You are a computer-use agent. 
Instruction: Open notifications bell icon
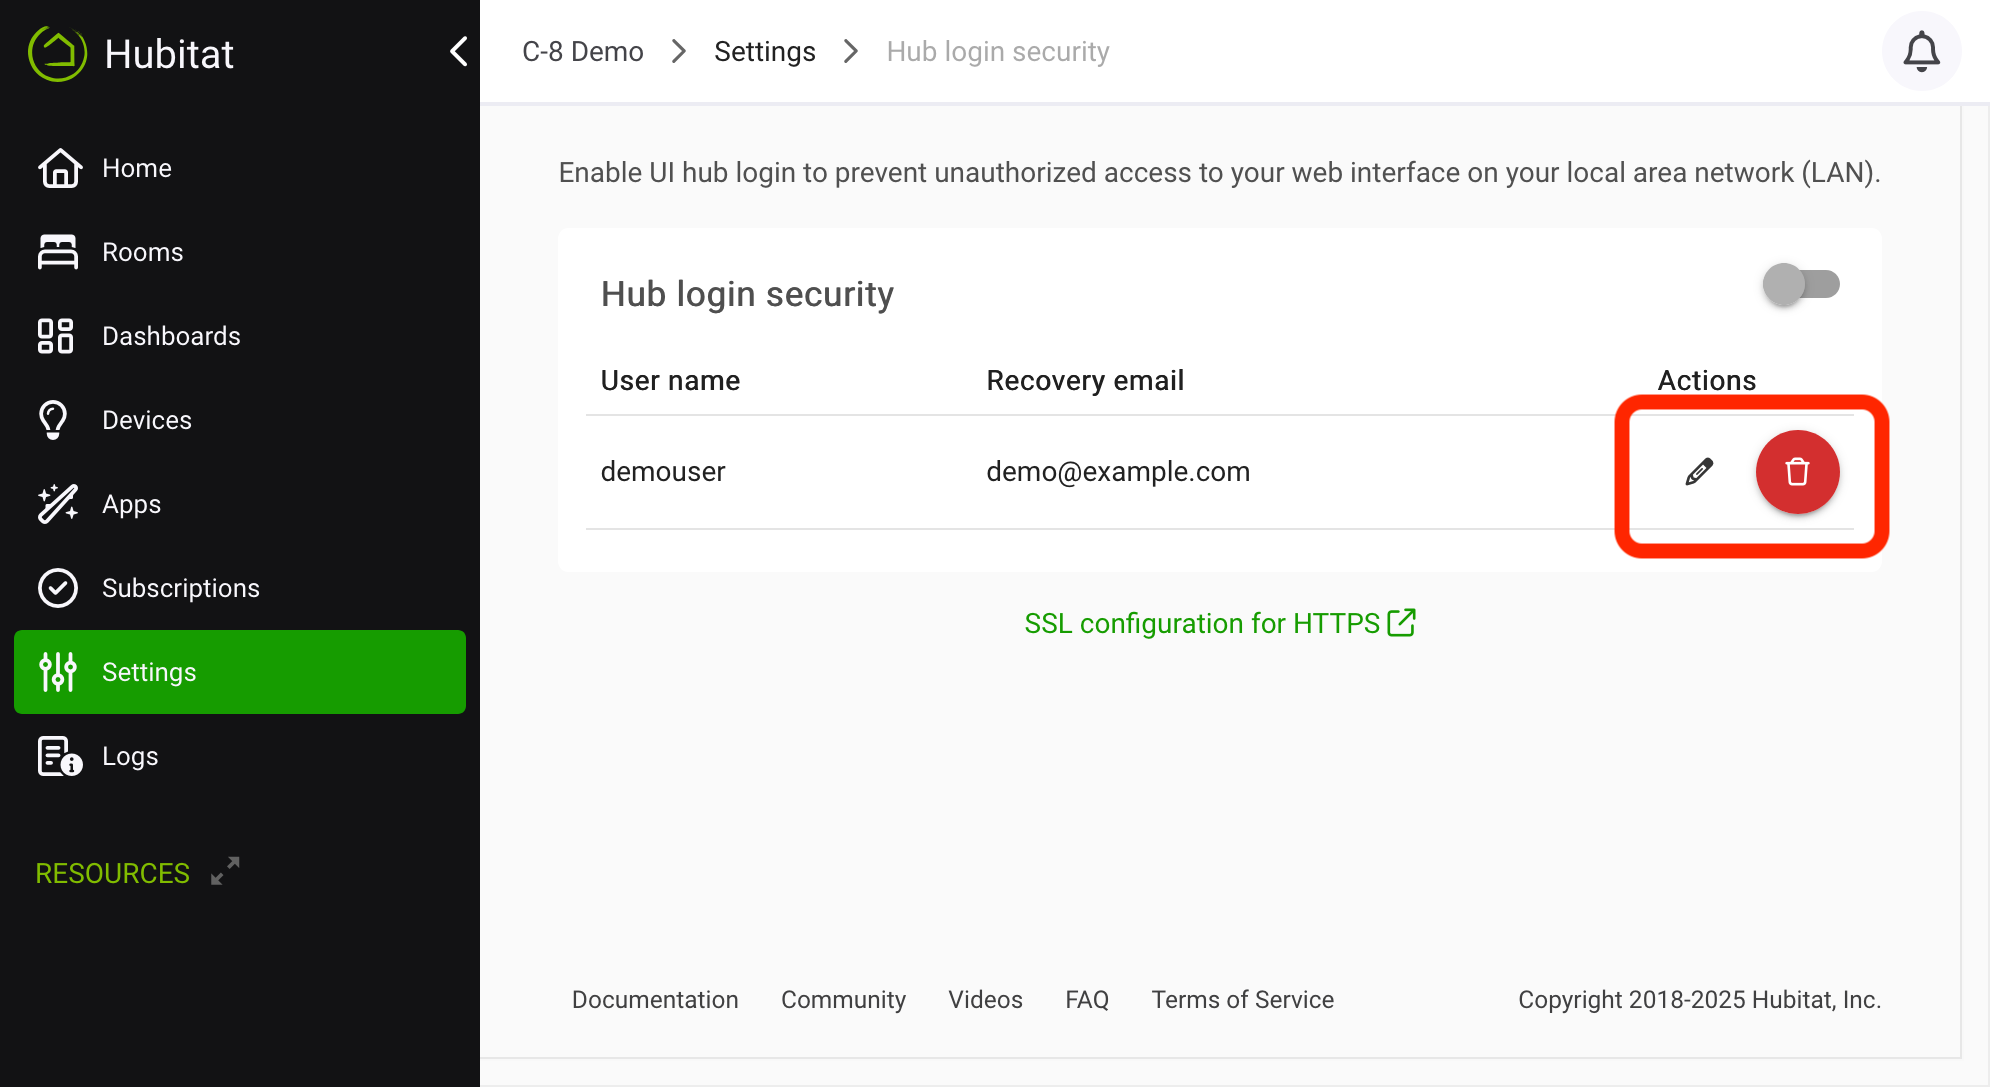click(1921, 52)
